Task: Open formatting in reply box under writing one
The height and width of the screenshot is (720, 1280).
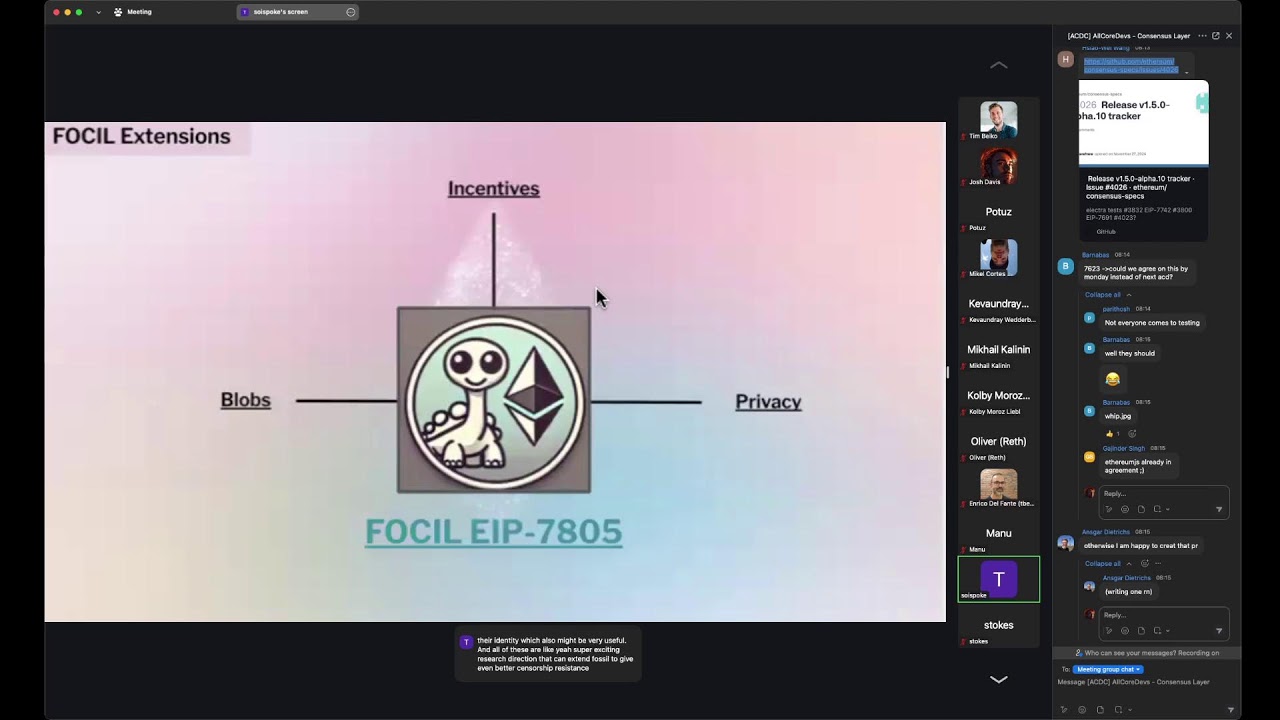Action: coord(1108,631)
